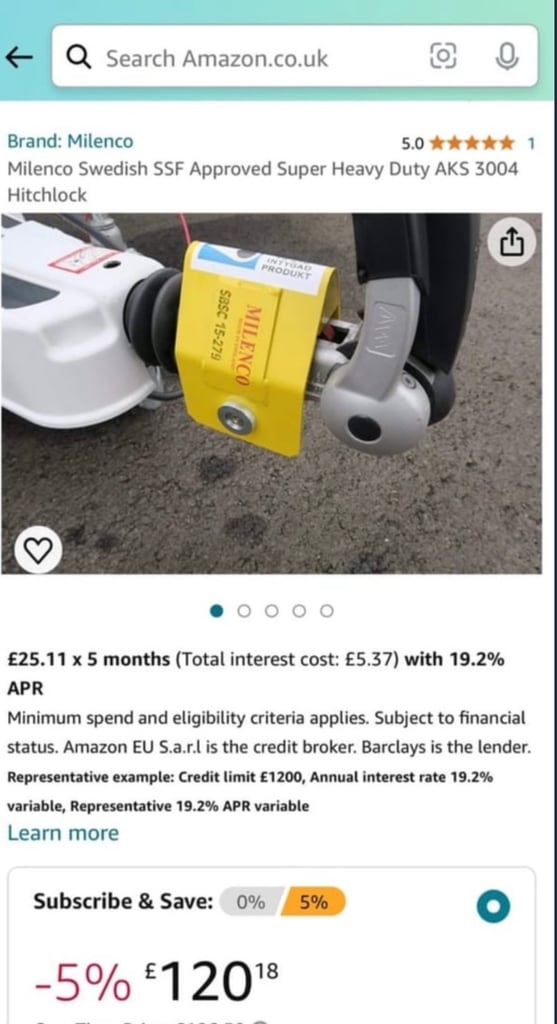Tap the Milenco Hitchlock product title
The height and width of the screenshot is (1024, 557).
tap(263, 182)
